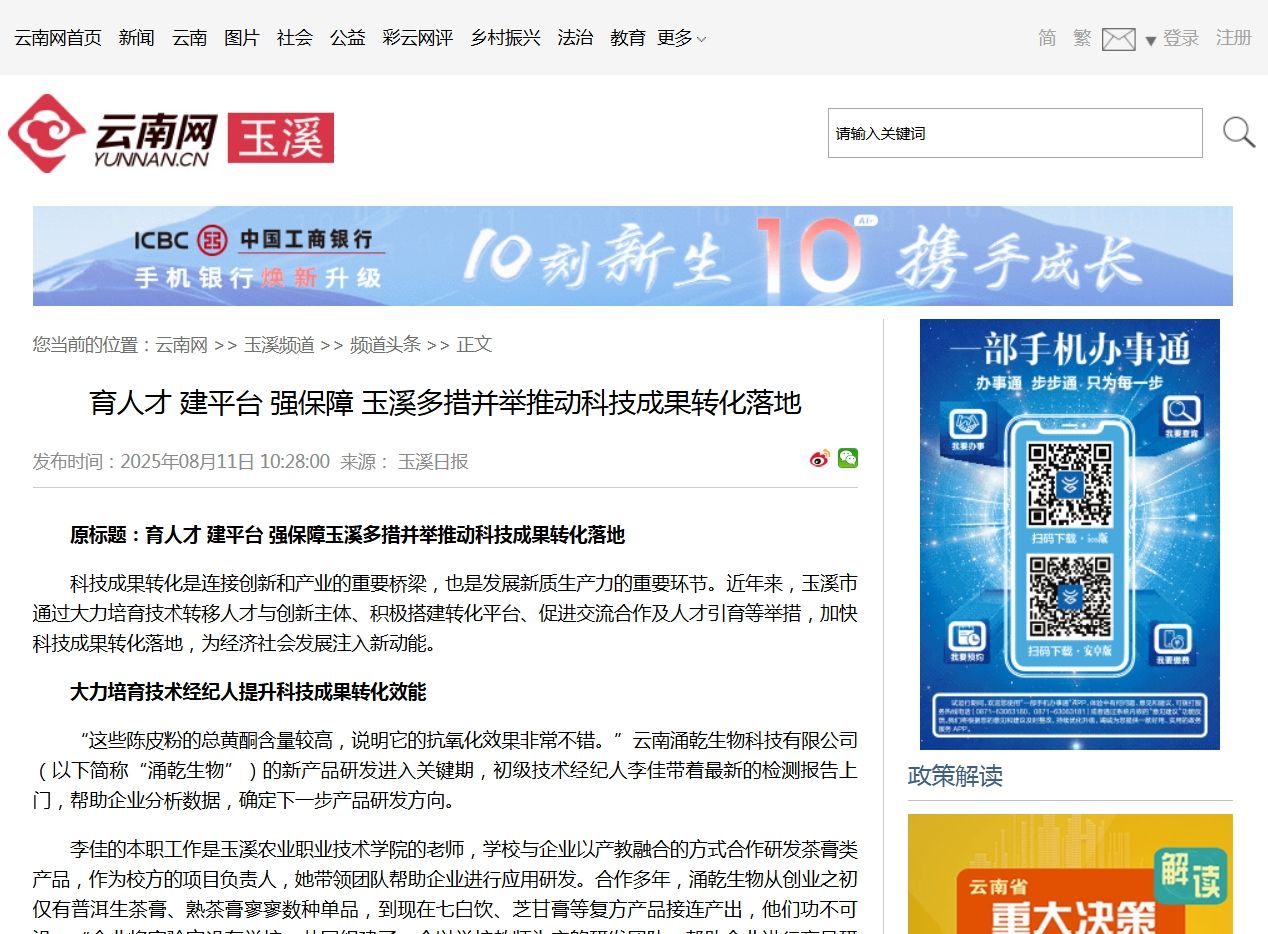Switch to traditional Chinese 繁
1268x934 pixels.
pyautogui.click(x=1082, y=38)
